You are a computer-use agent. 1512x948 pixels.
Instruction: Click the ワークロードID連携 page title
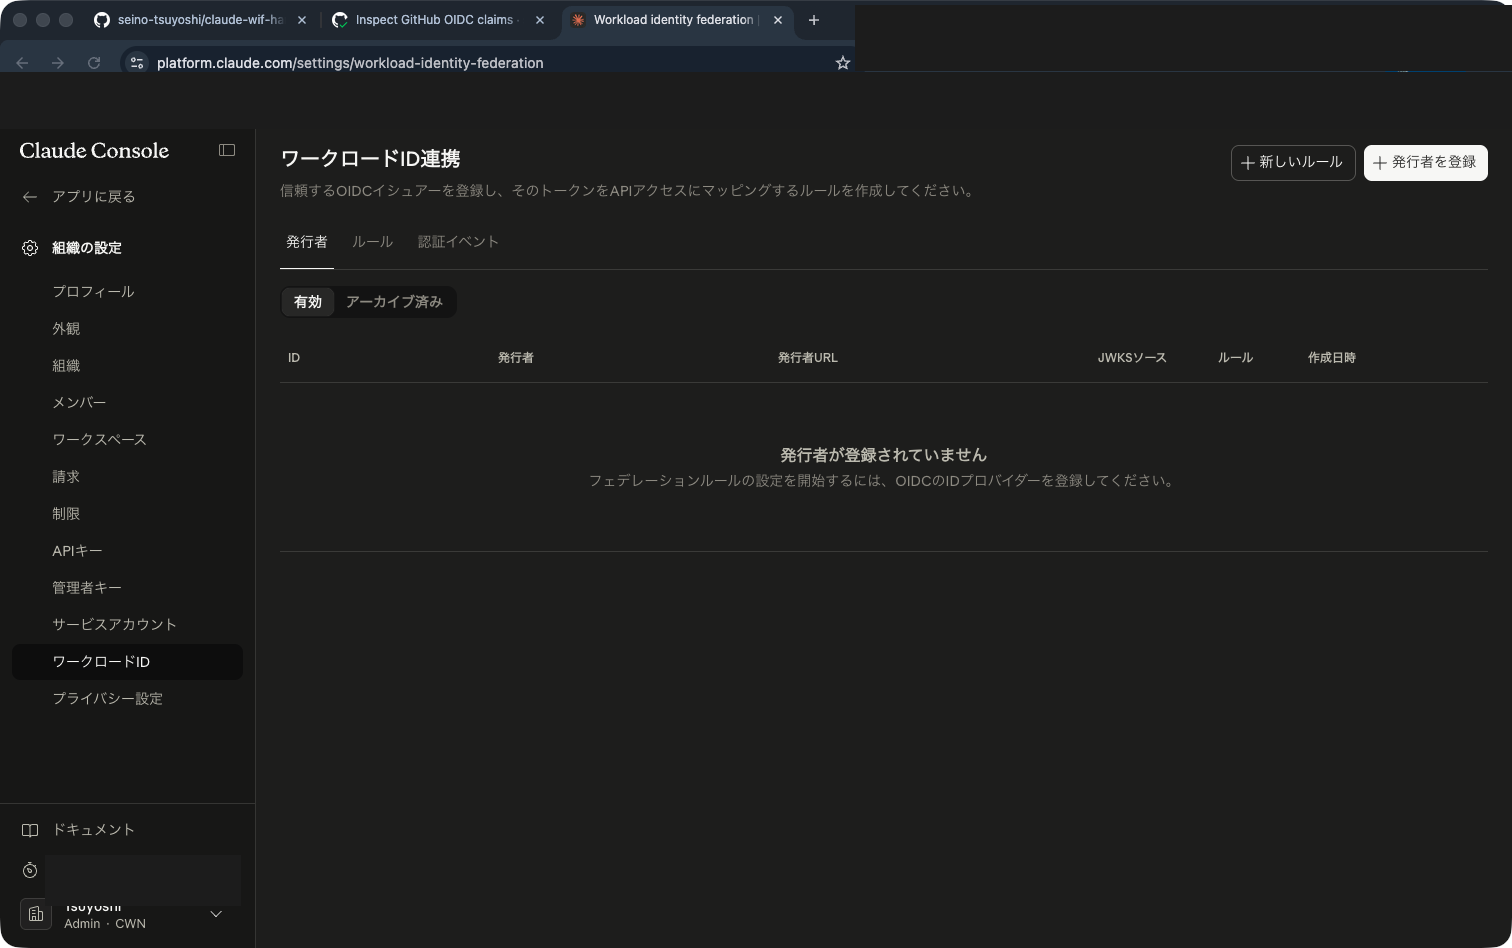click(x=370, y=159)
